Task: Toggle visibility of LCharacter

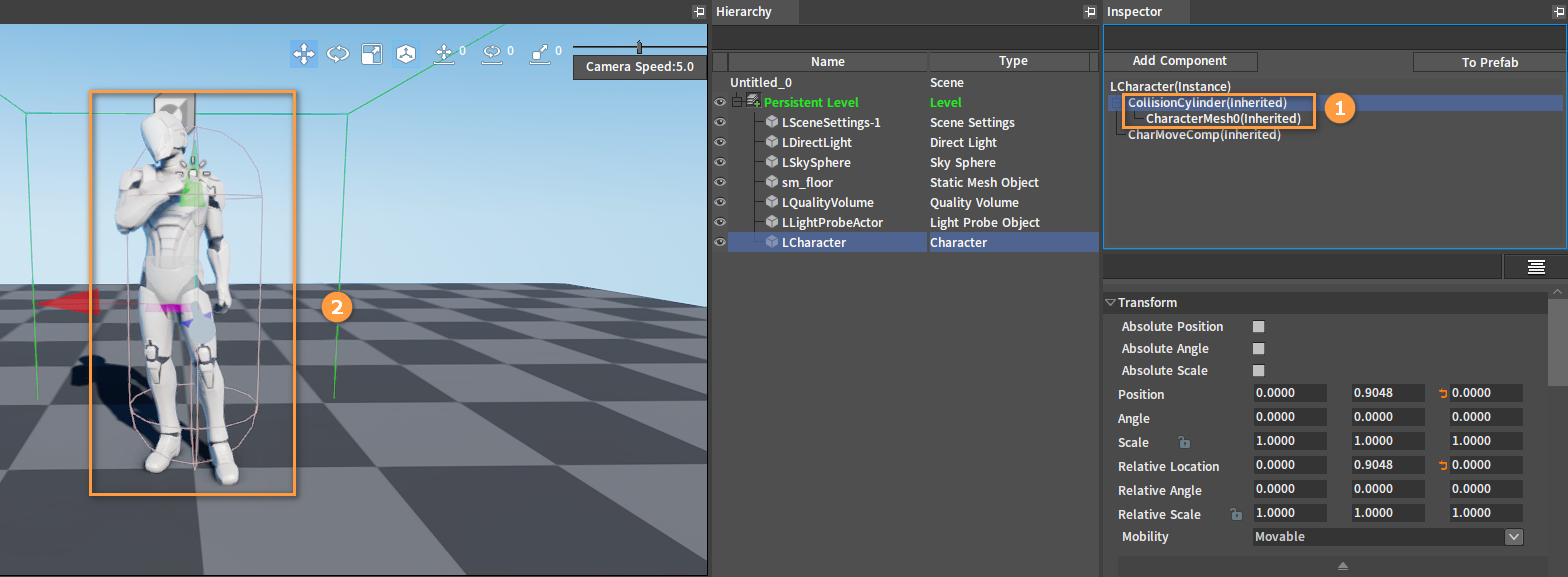Action: pyautogui.click(x=719, y=242)
